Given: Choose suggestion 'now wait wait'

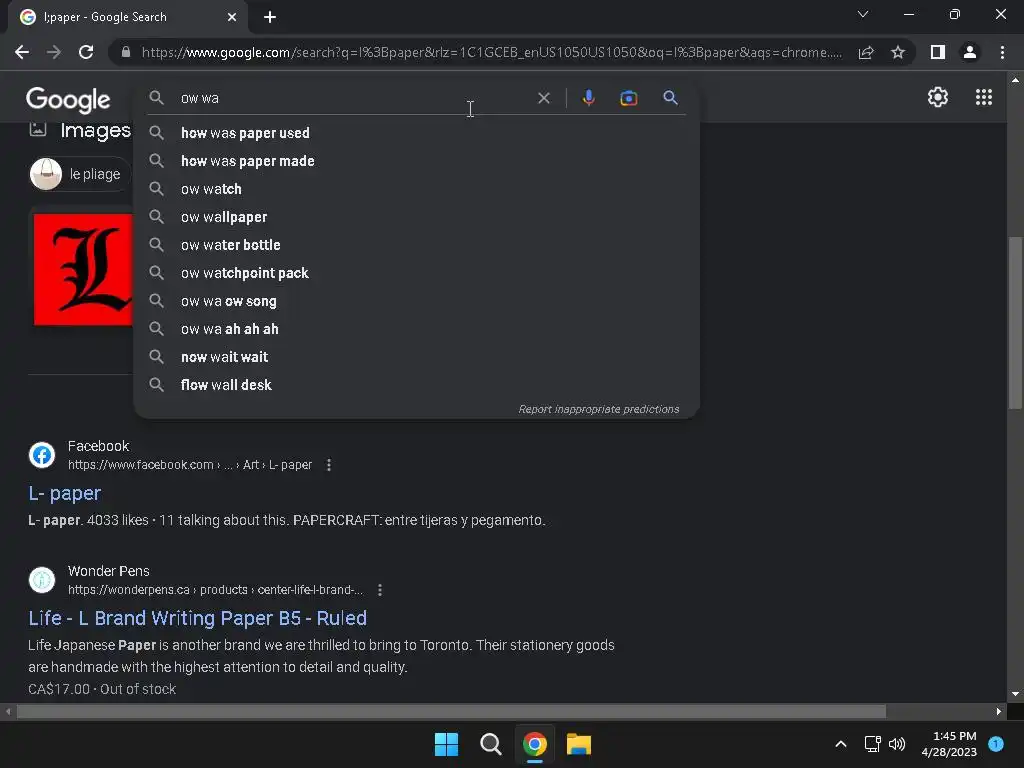Looking at the screenshot, I should [416, 357].
